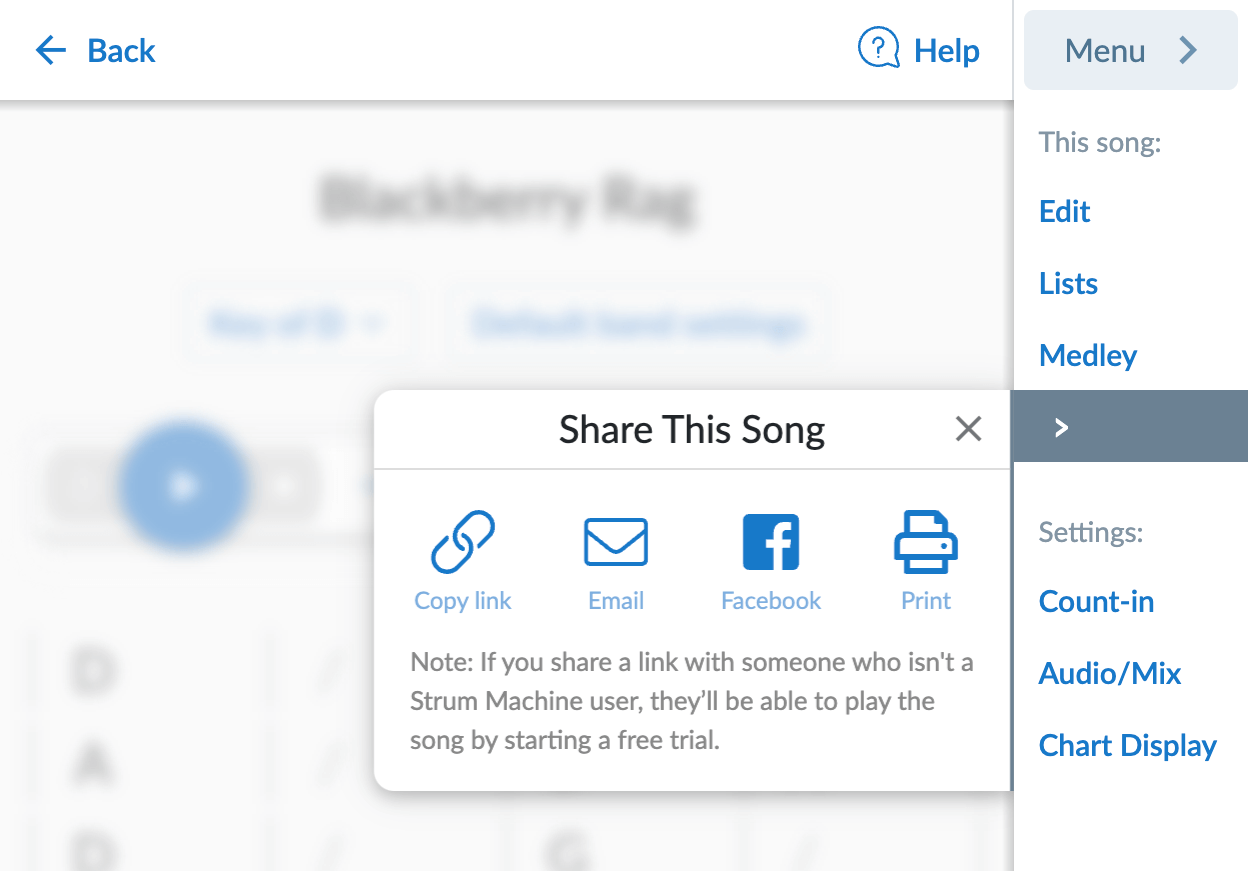Click the Copy link chain icon

pos(463,542)
